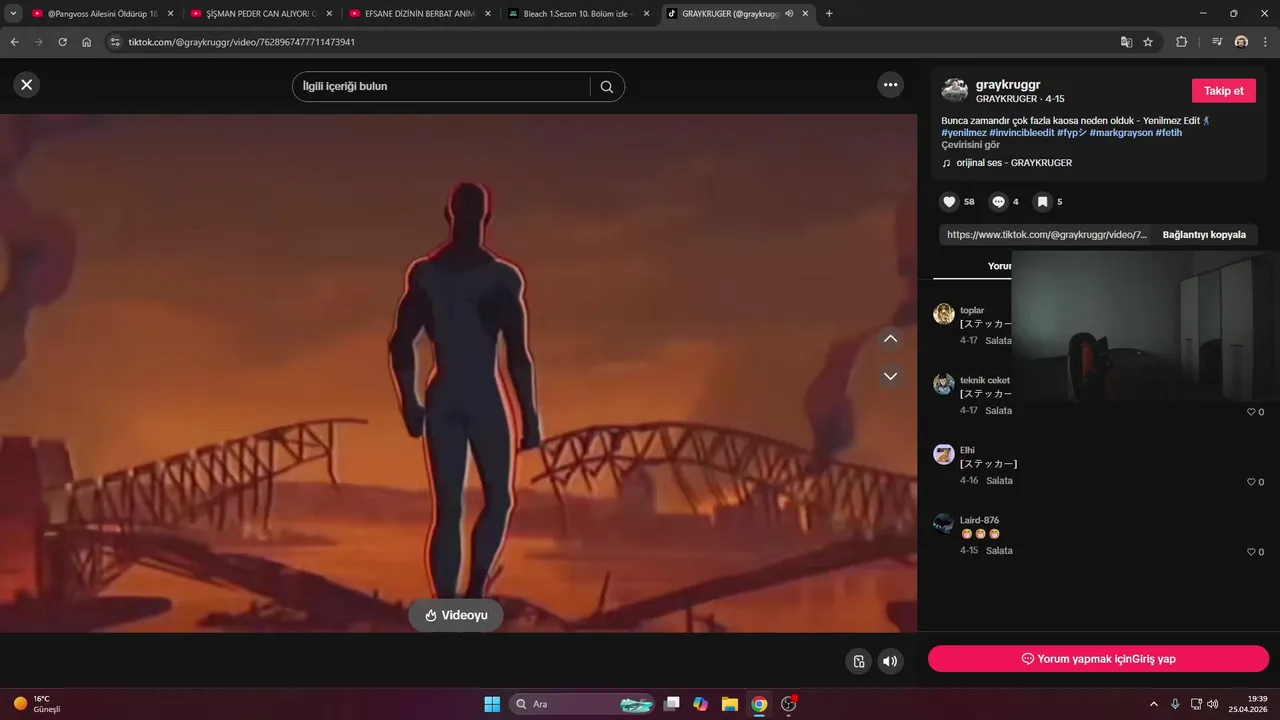Reload the current page
This screenshot has width=1280, height=720.
[62, 42]
